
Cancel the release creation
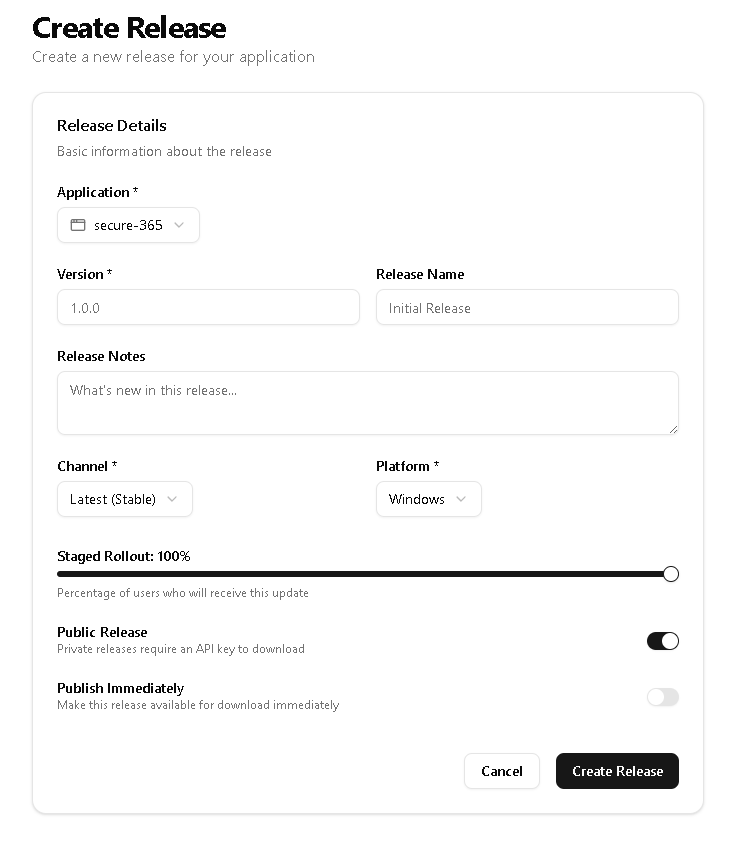tap(501, 771)
